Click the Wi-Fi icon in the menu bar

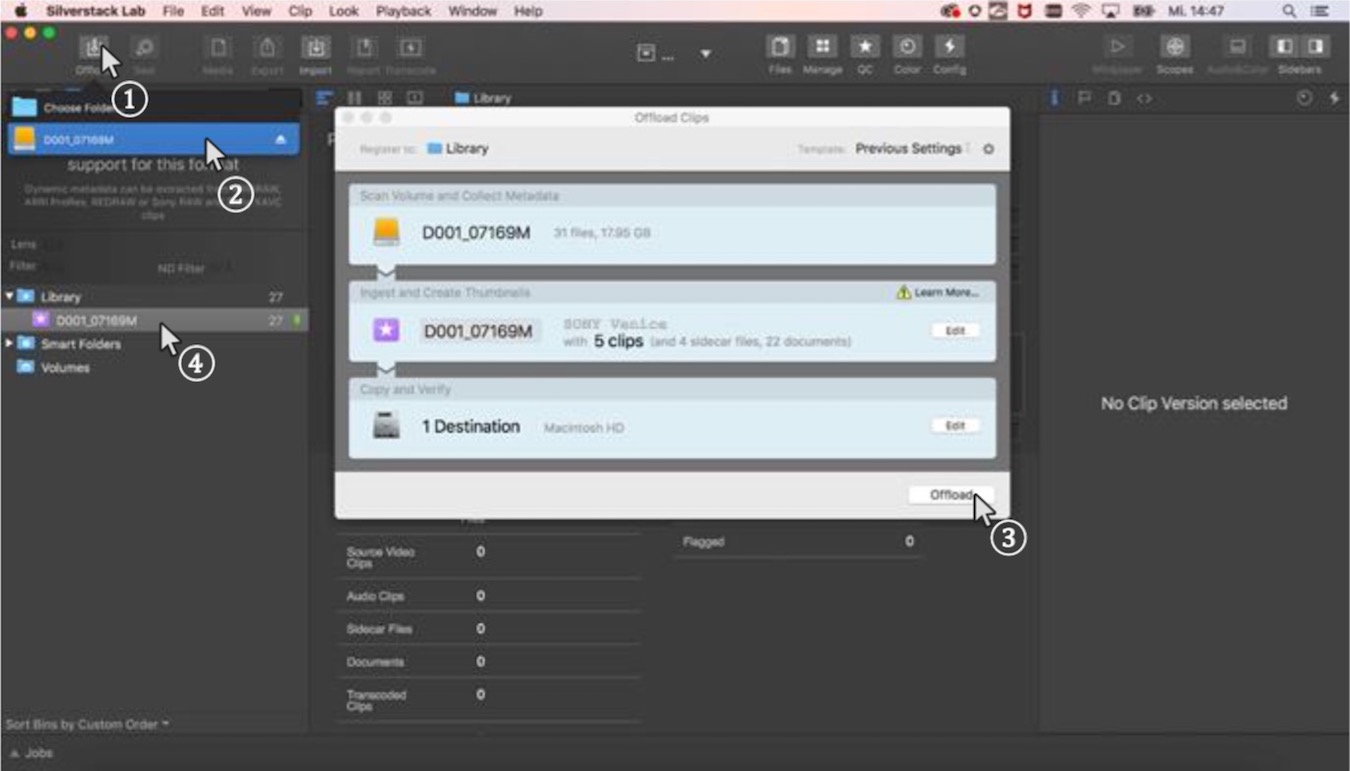coord(1081,11)
